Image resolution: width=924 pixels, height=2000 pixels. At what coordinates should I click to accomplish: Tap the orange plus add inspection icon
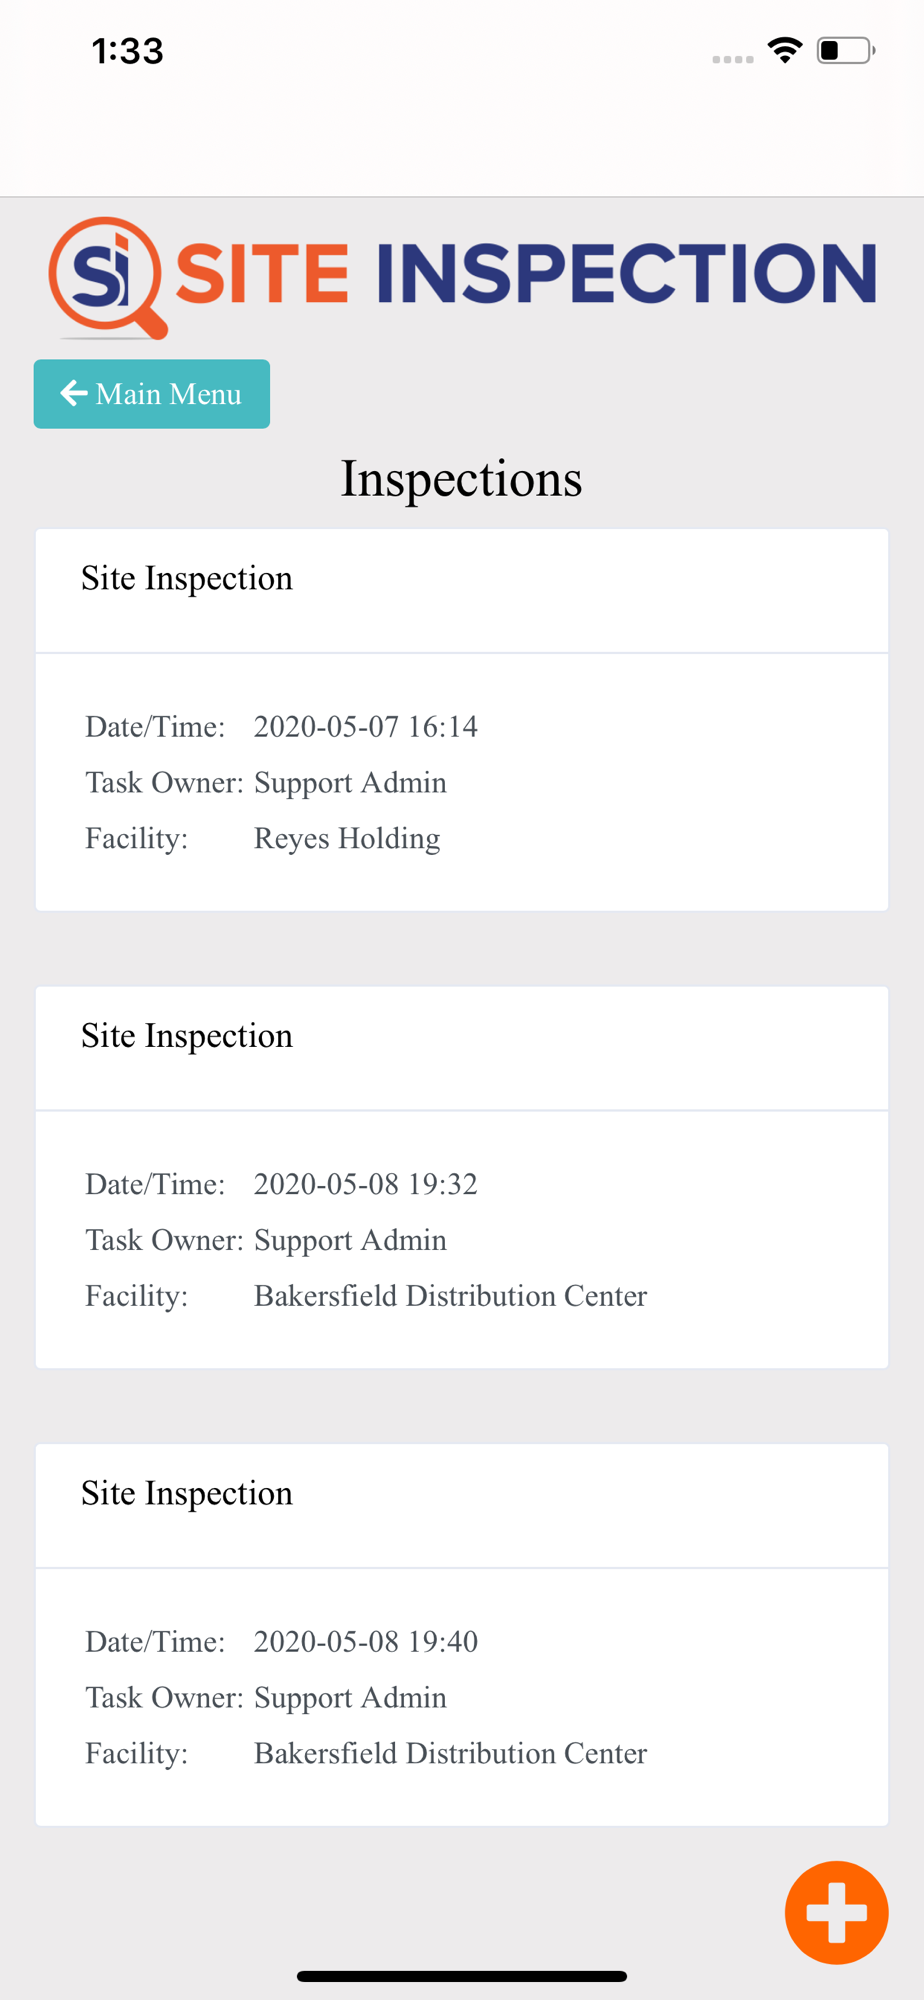(836, 1912)
